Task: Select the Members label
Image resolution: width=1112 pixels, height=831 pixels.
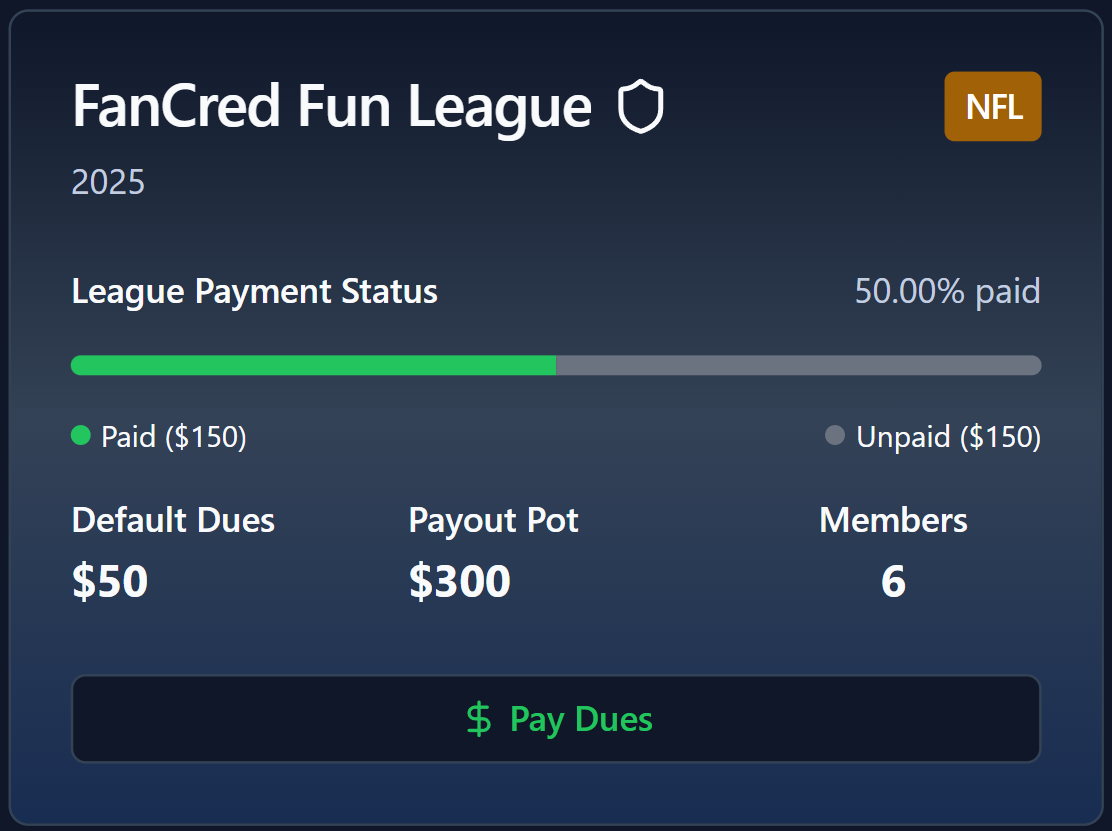Action: tap(893, 520)
